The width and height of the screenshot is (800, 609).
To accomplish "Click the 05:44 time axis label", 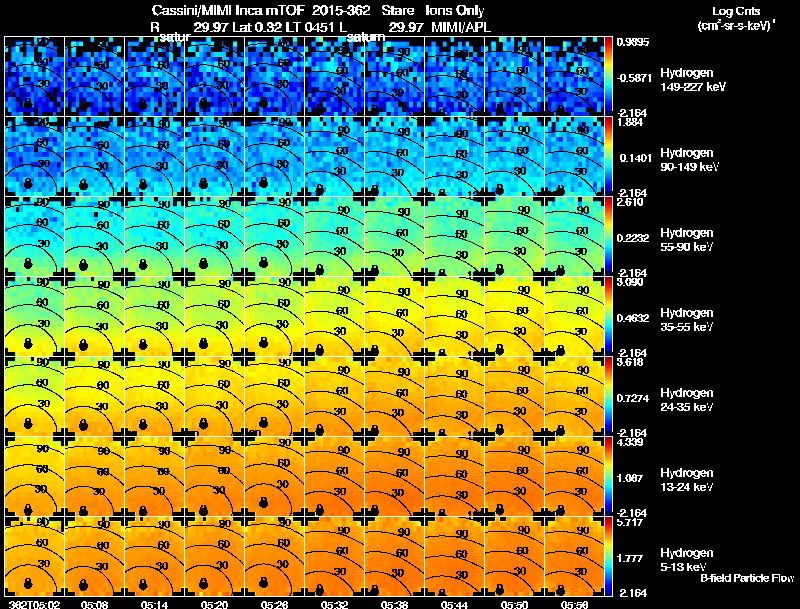I will [x=454, y=604].
